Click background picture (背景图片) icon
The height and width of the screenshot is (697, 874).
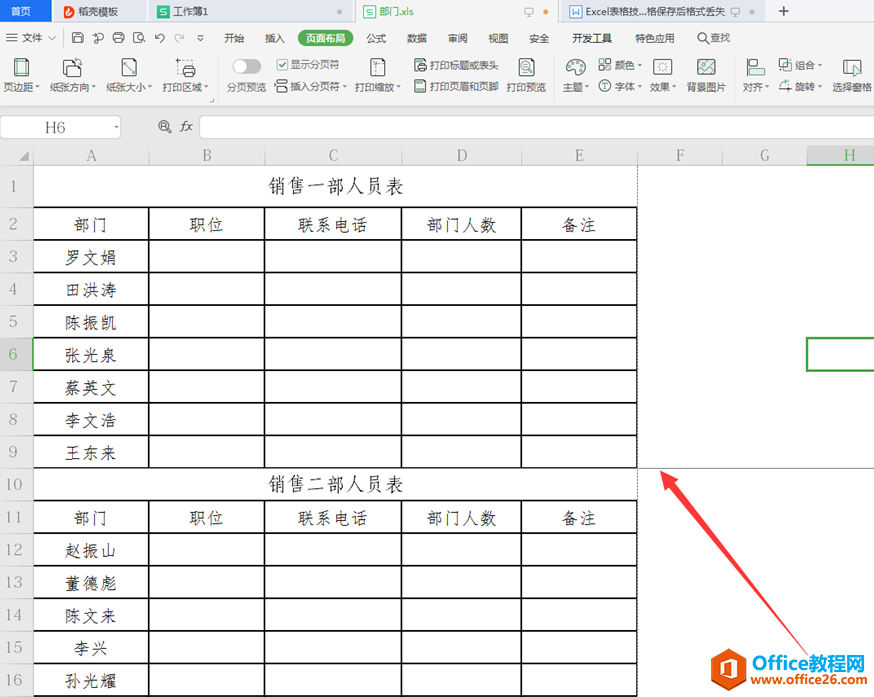pos(706,67)
